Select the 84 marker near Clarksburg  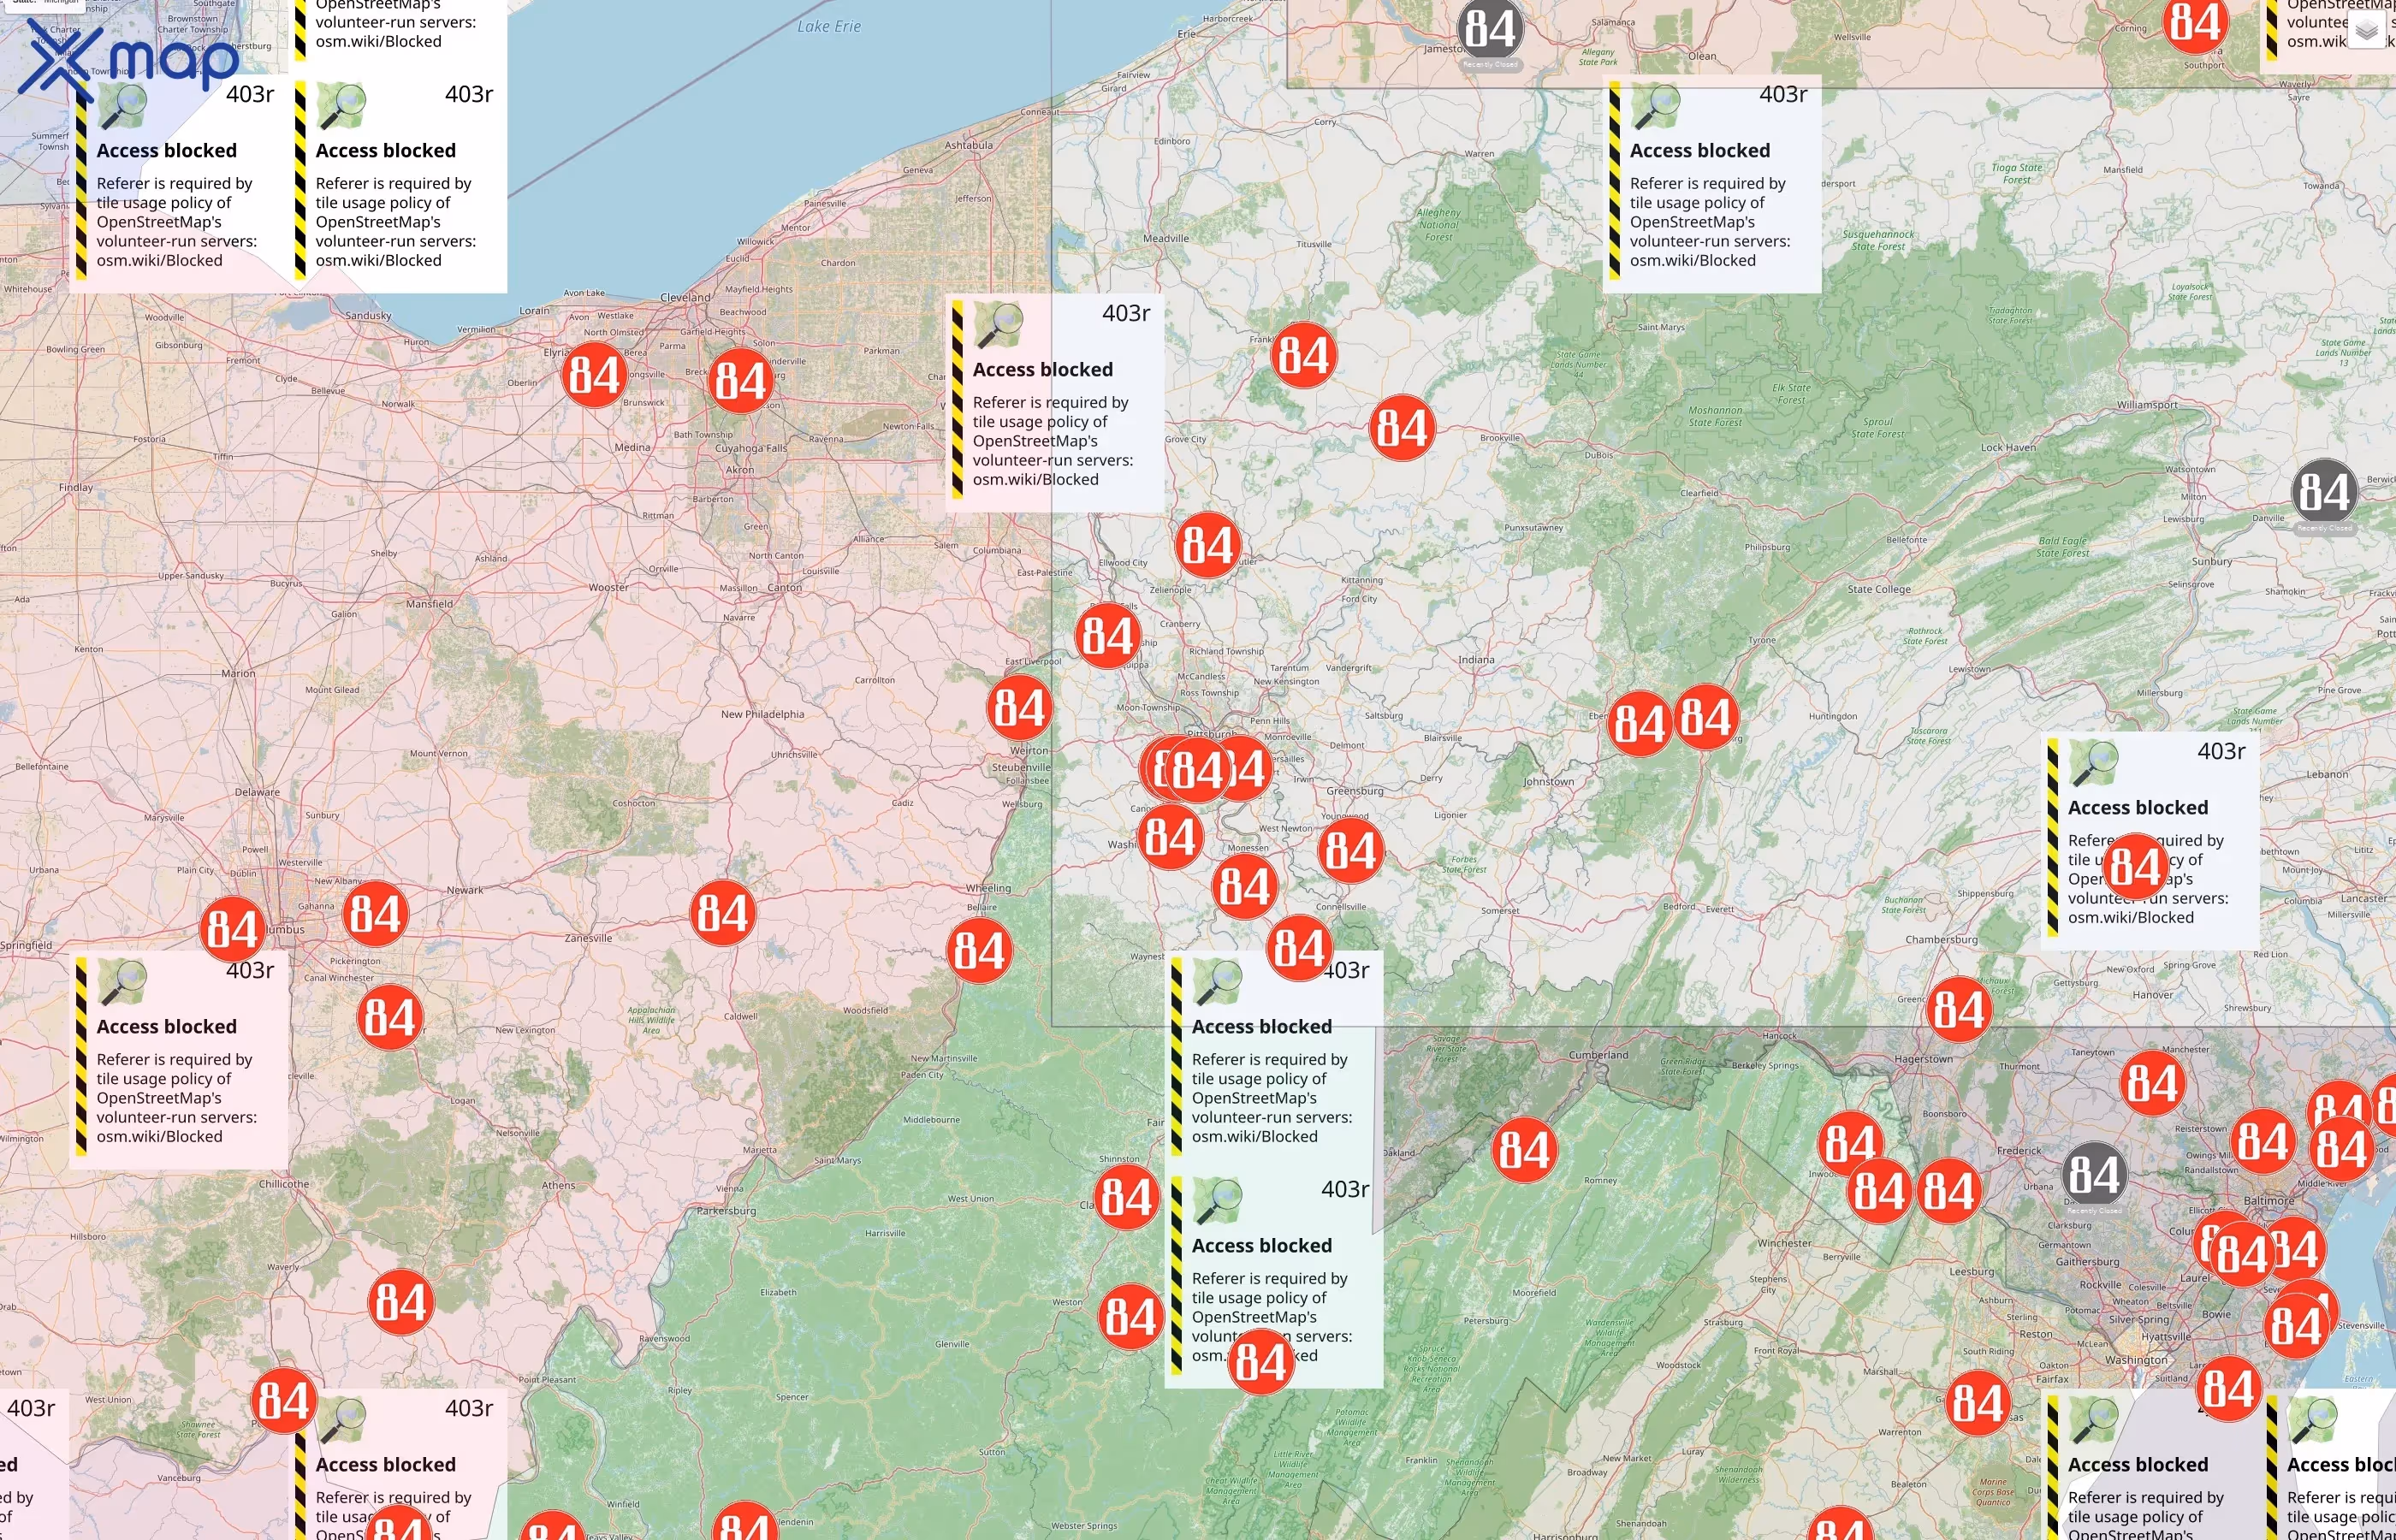1127,1197
